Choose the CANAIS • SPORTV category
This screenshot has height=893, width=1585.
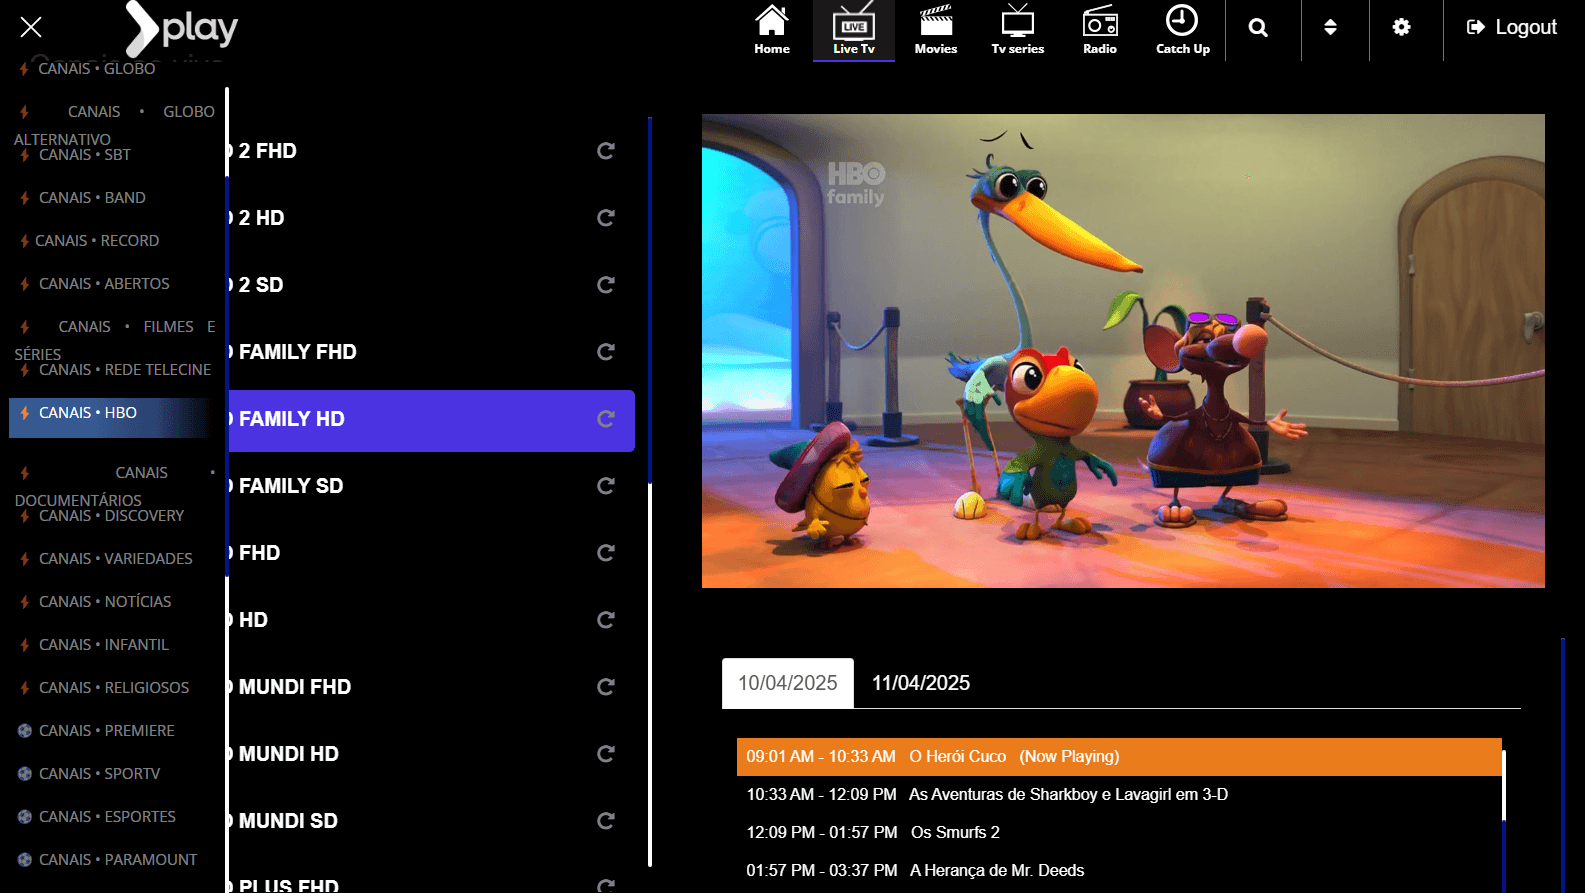99,774
